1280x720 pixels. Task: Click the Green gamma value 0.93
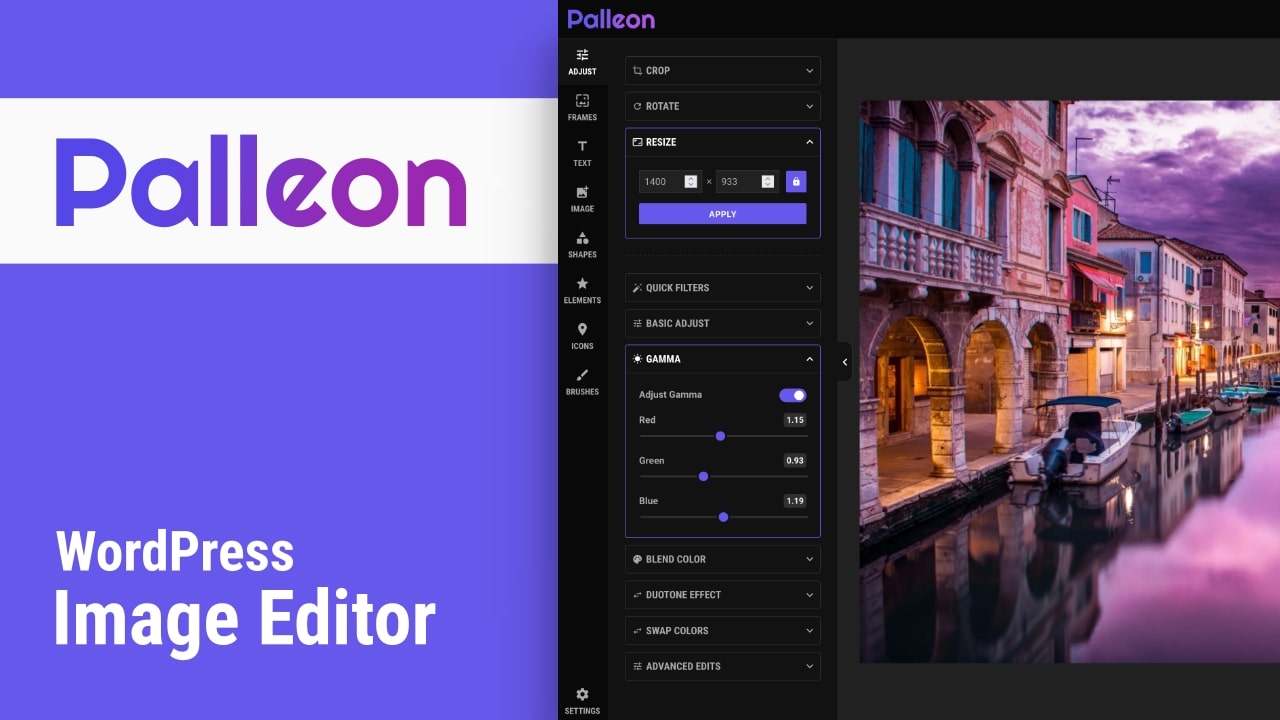795,461
